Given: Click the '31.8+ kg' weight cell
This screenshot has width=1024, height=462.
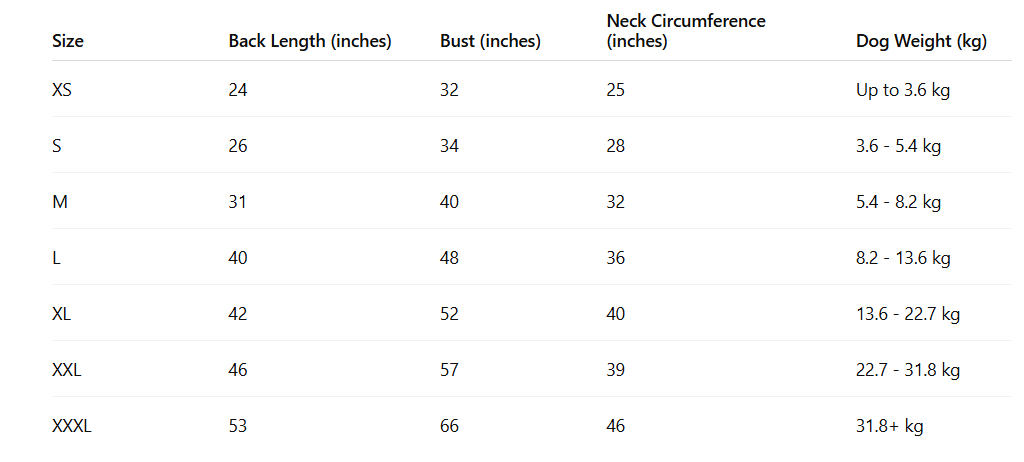Looking at the screenshot, I should coord(890,426).
